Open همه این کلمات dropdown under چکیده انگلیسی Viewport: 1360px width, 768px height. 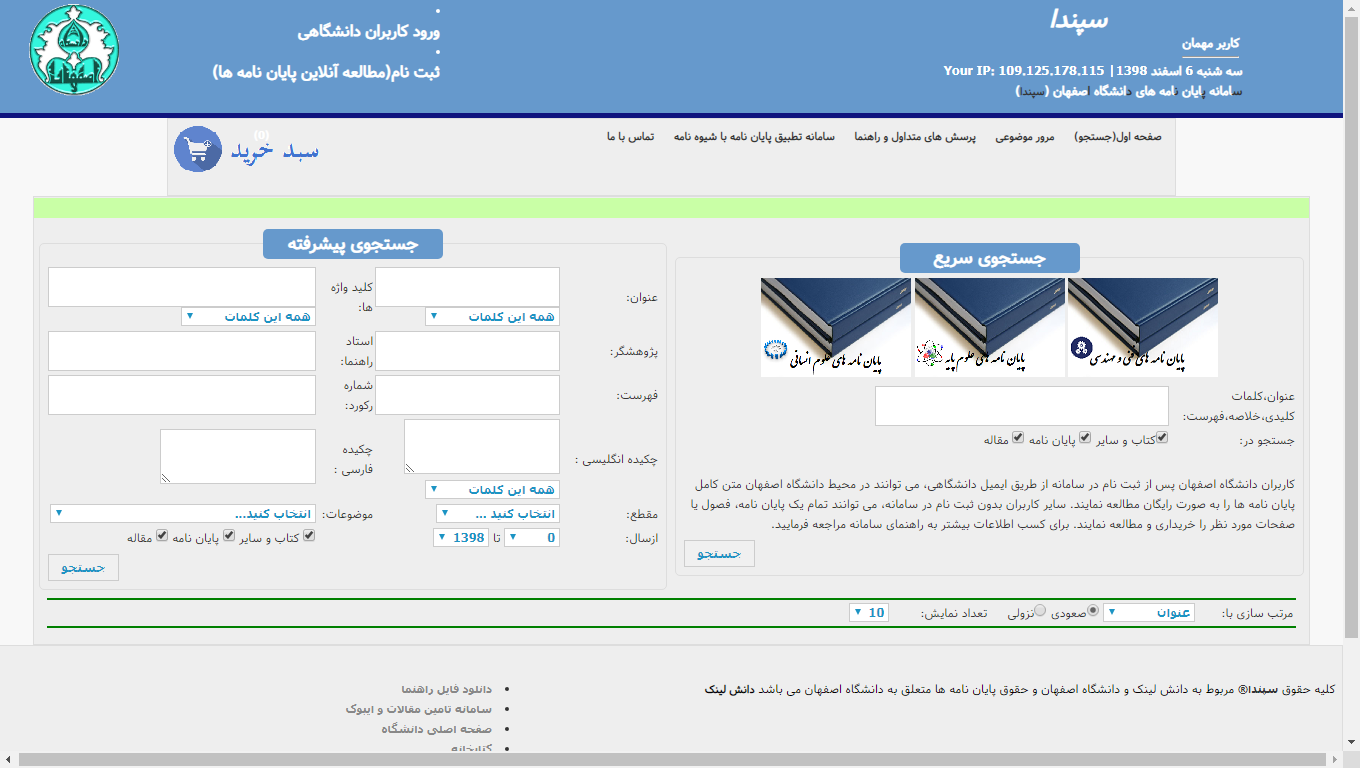(x=492, y=489)
